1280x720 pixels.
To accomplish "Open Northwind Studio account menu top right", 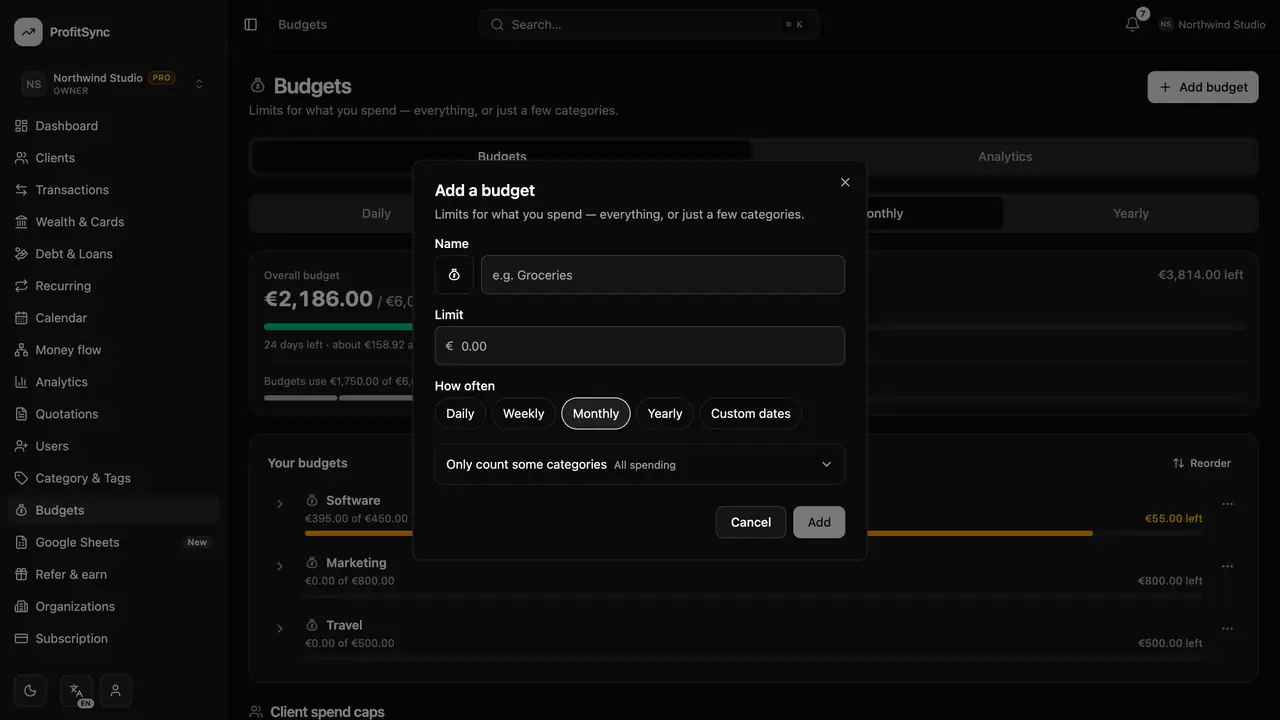I will 1212,24.
